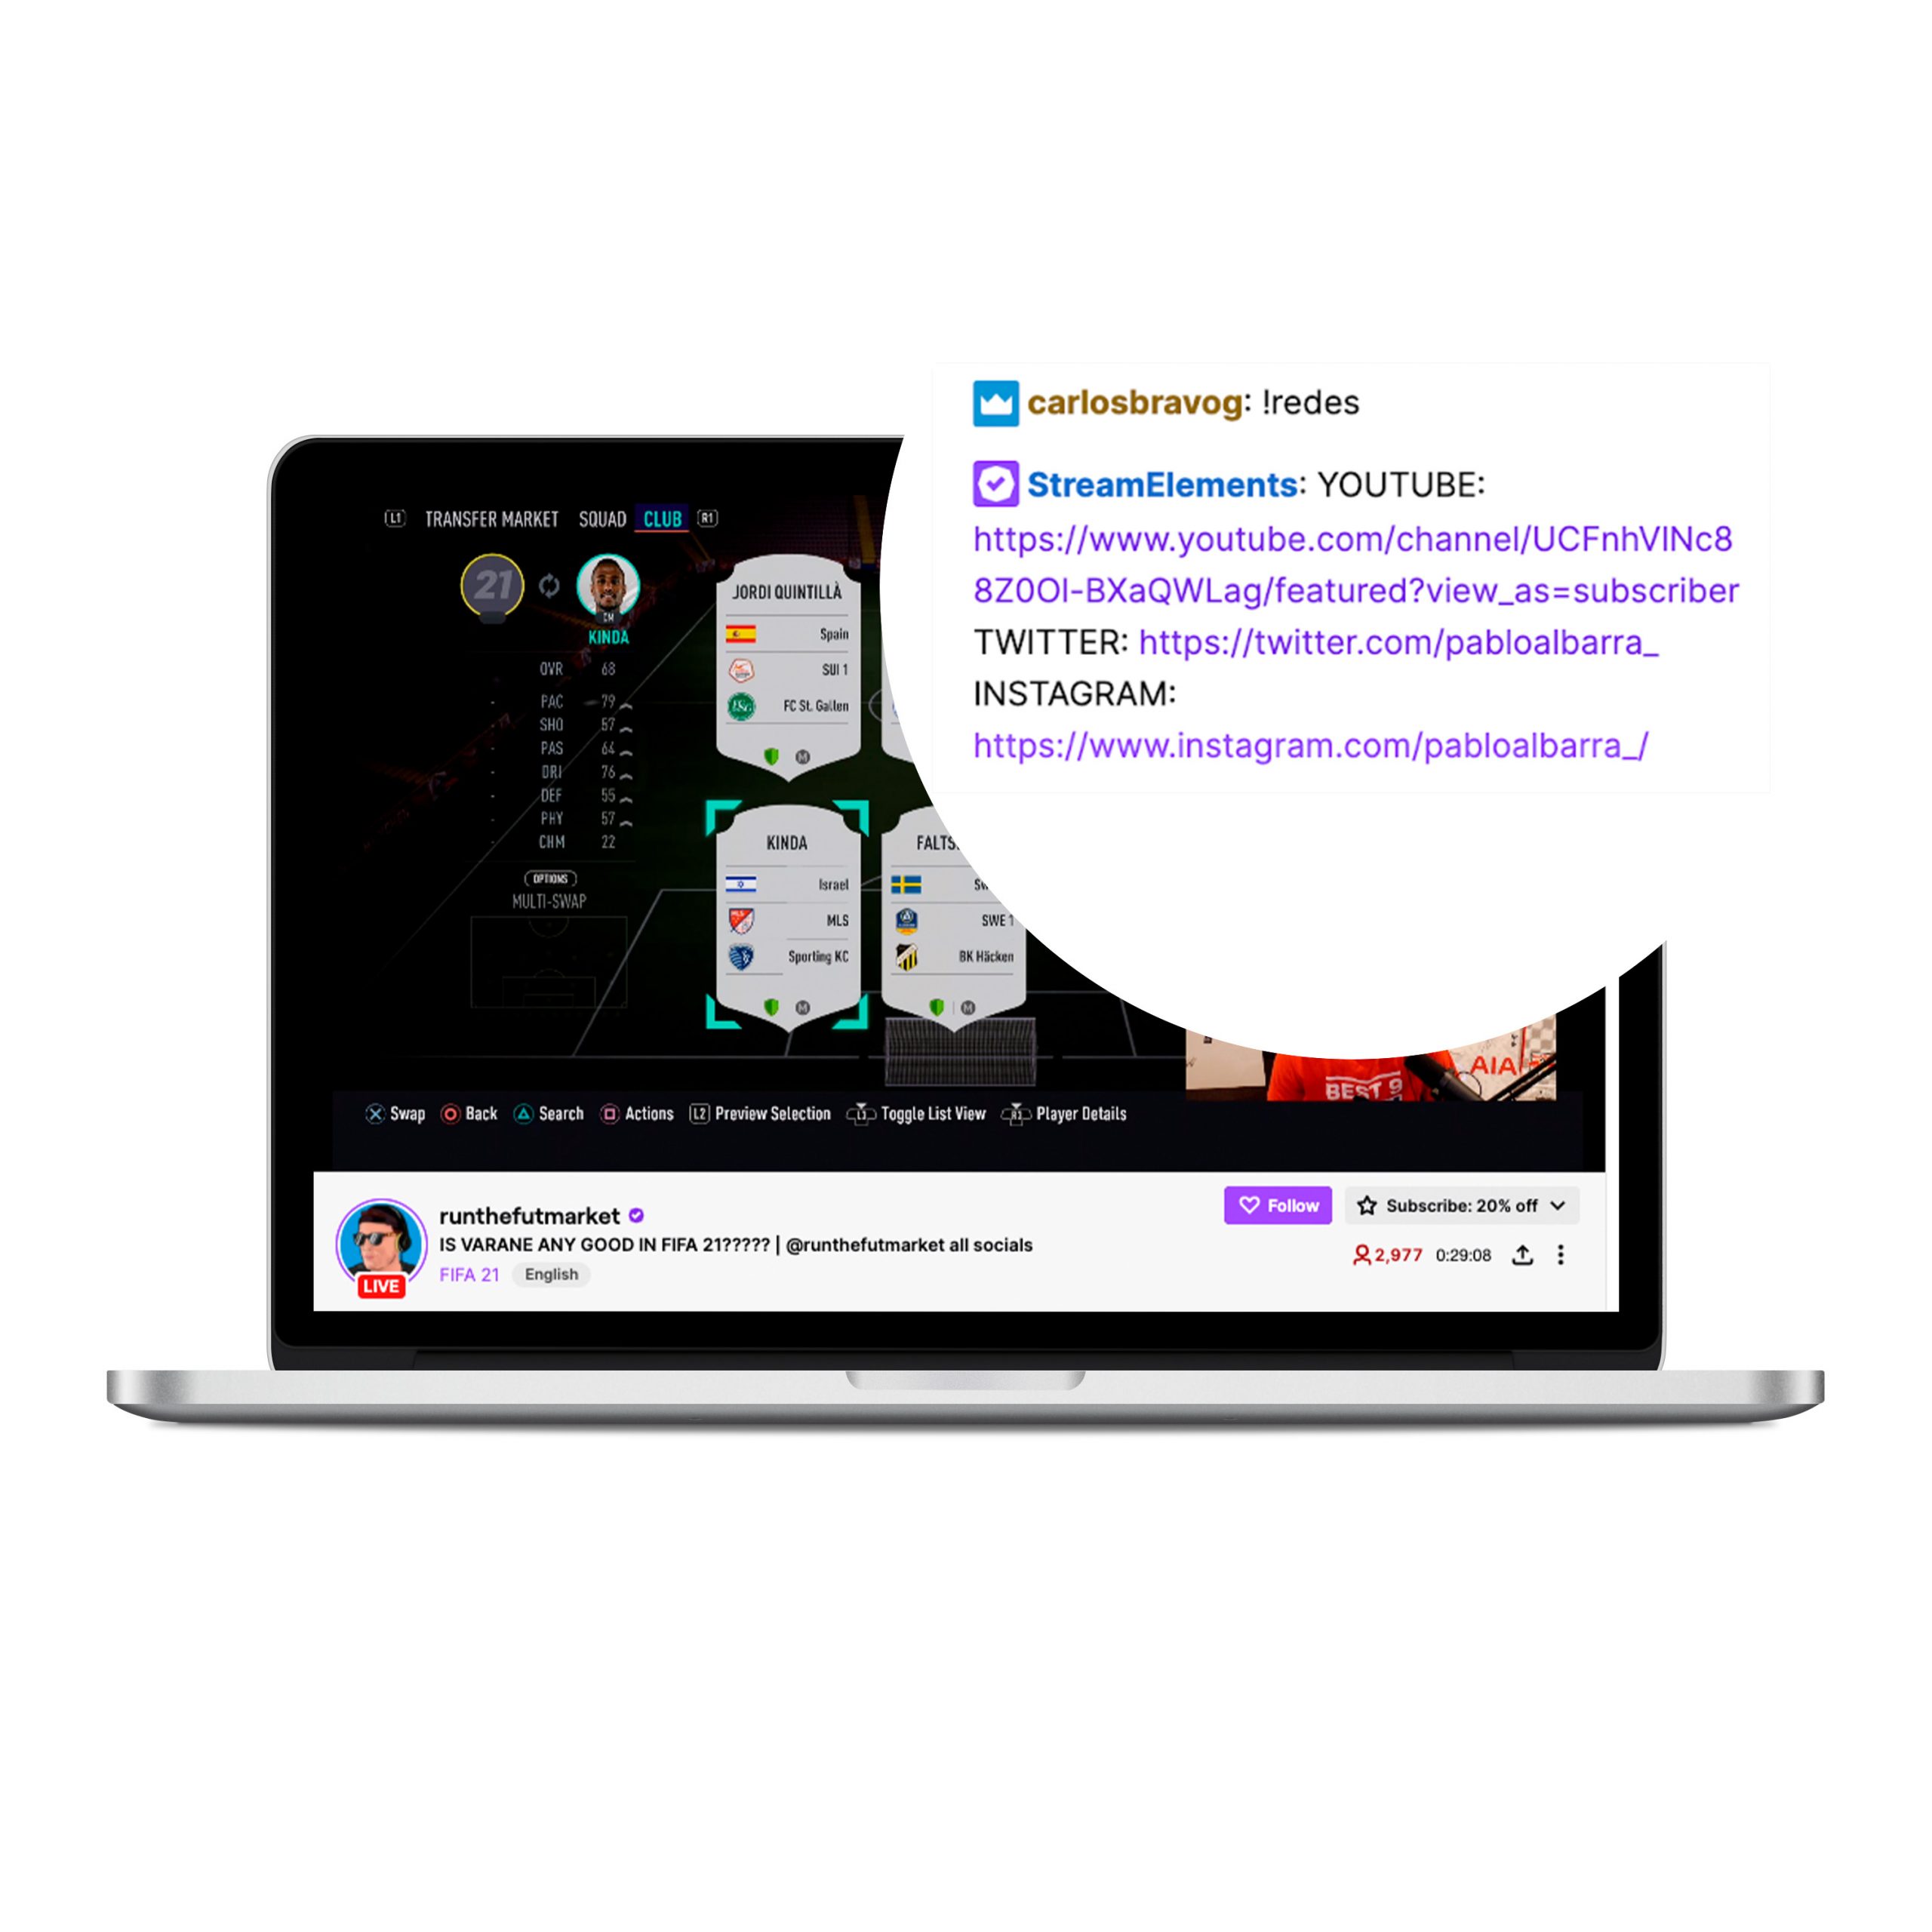Select the SQUAD tab
1932x1932 pixels.
pos(600,518)
